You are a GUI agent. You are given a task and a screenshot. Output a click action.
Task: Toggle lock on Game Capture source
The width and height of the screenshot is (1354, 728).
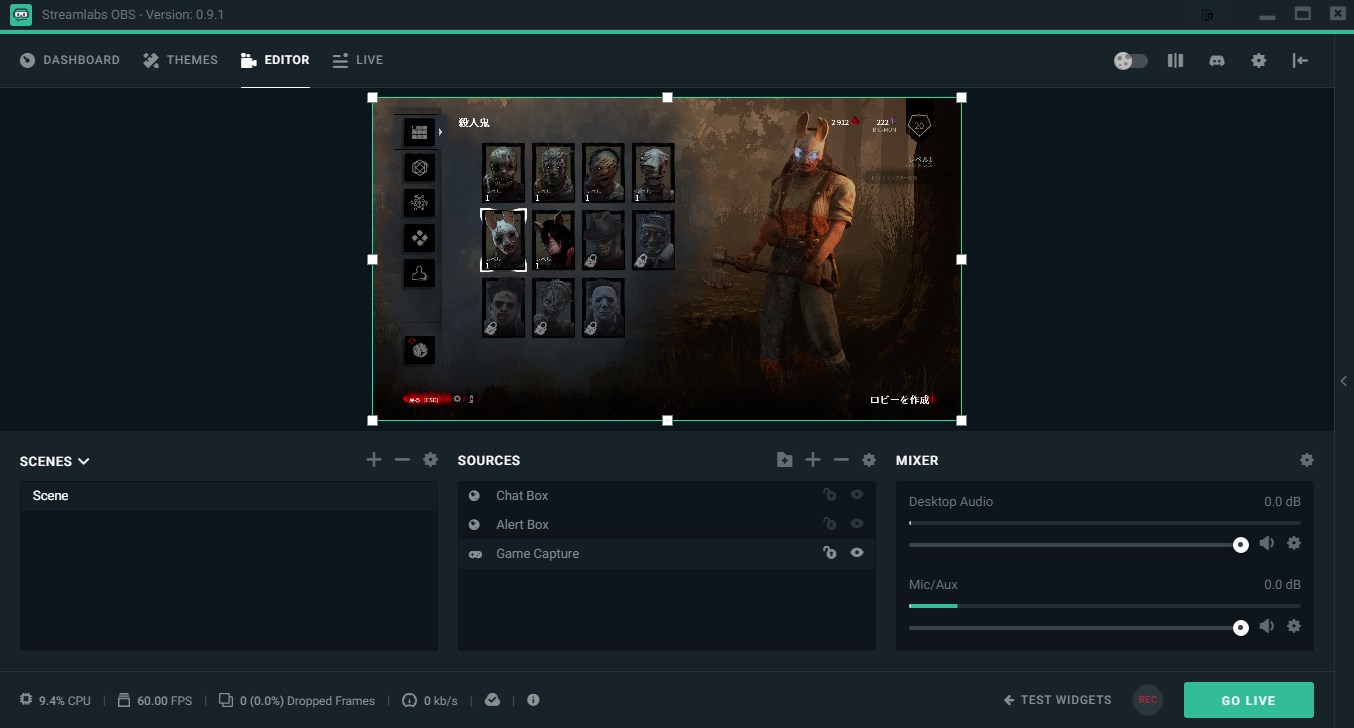829,553
